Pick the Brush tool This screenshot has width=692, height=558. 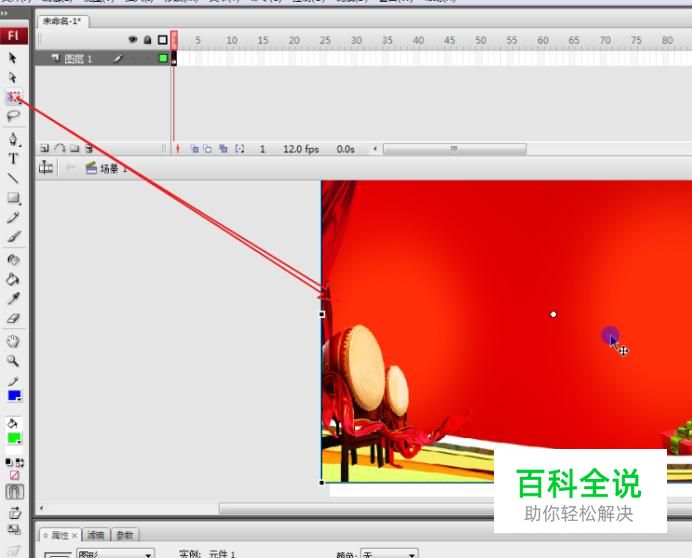click(13, 237)
